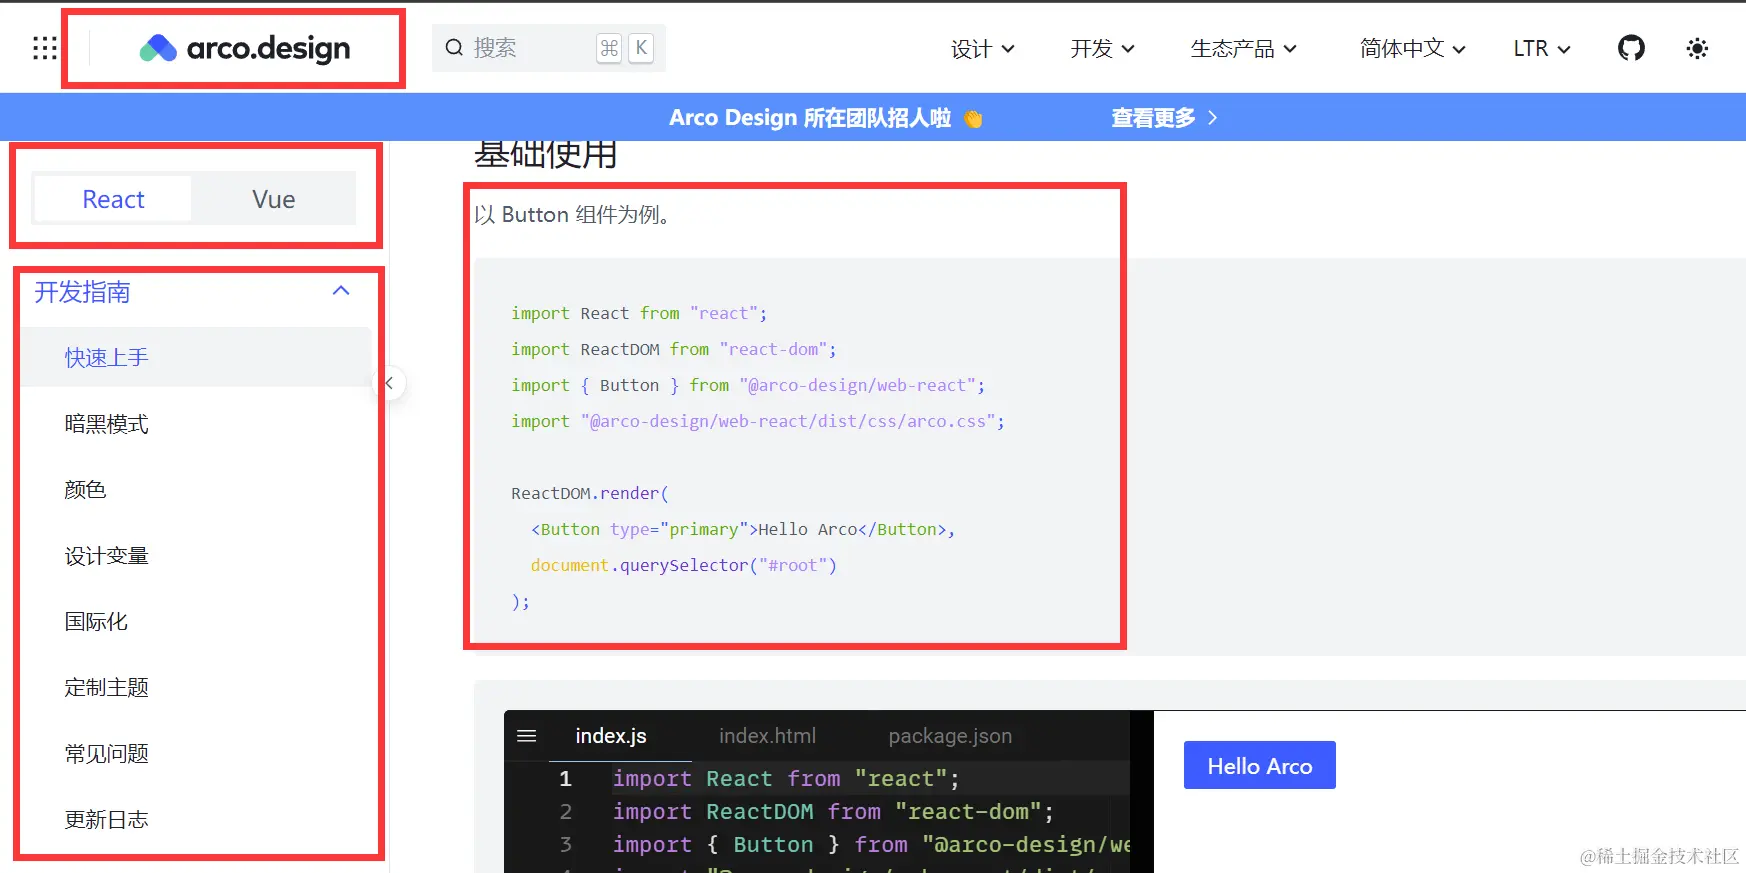Select the index.js file tab
The image size is (1746, 873).
point(611,736)
